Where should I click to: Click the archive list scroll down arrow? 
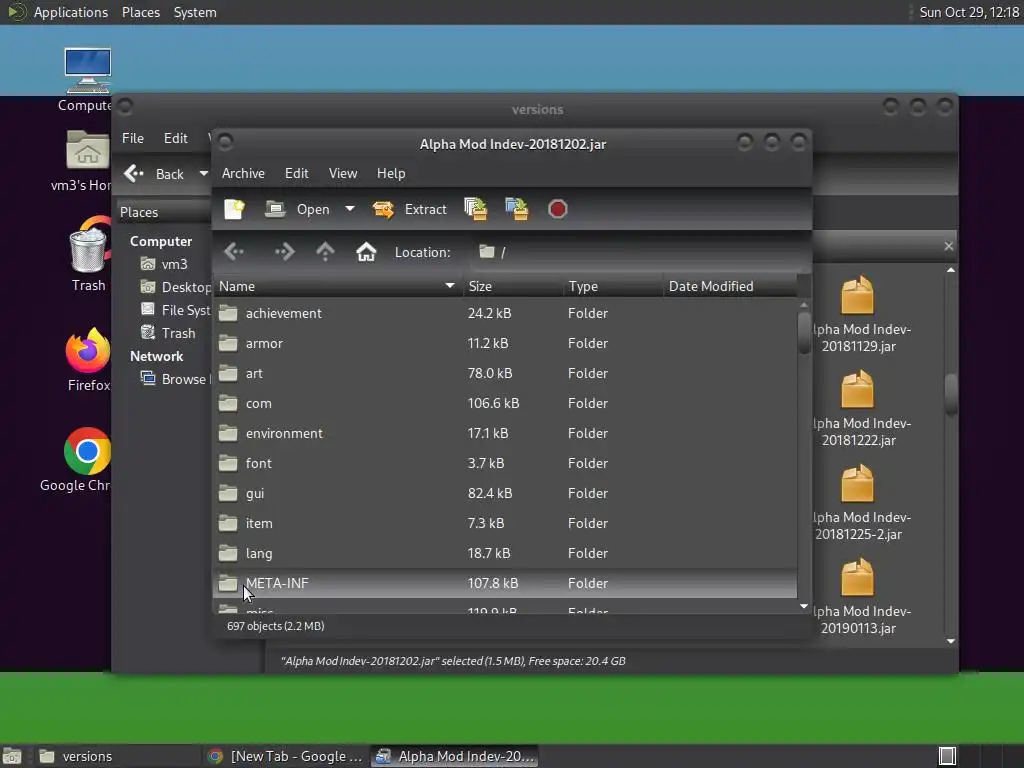point(804,607)
